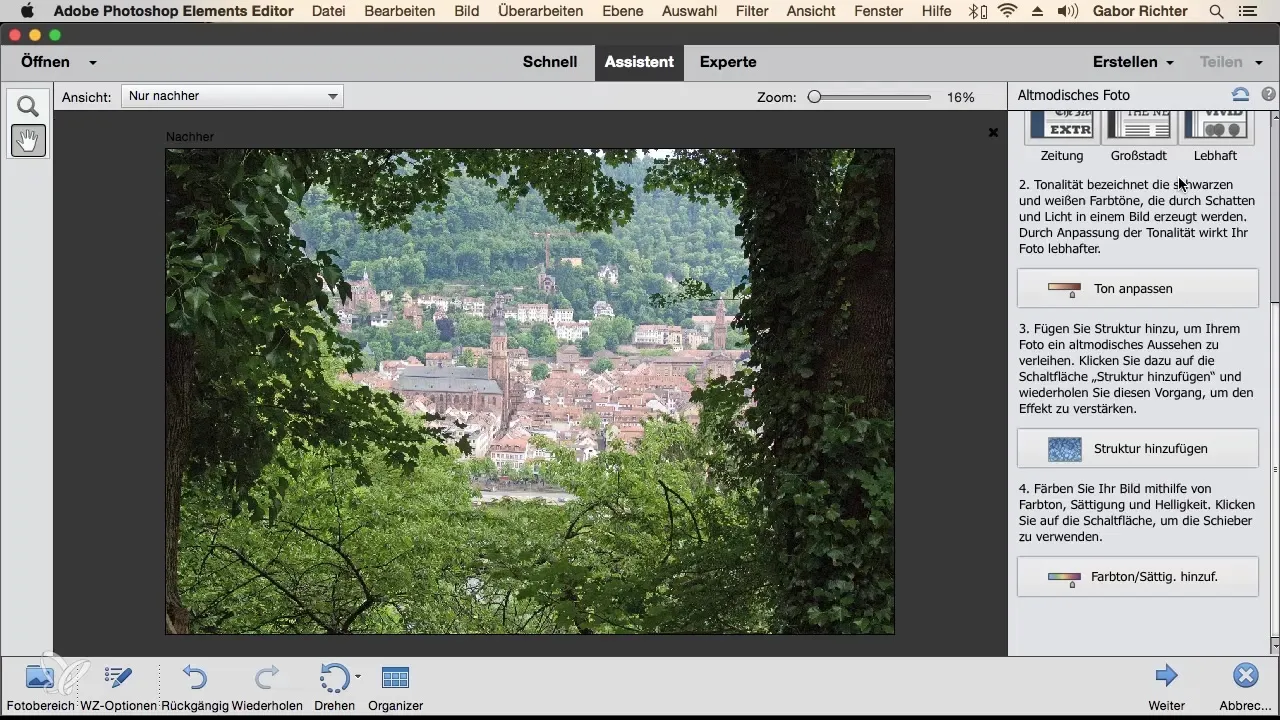Switch to the Assistent tab

coord(639,62)
